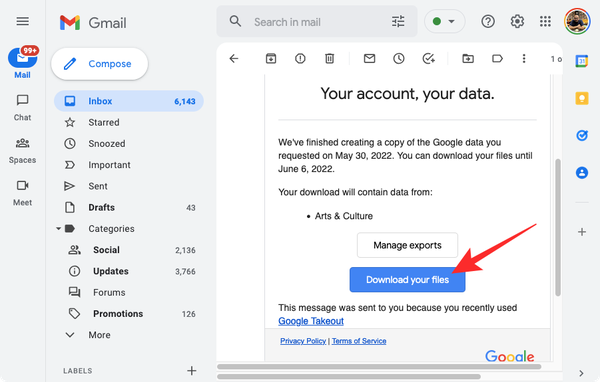This screenshot has height=382, width=600.
Task: Click the Mail icon with 99+ badge
Action: [23, 58]
